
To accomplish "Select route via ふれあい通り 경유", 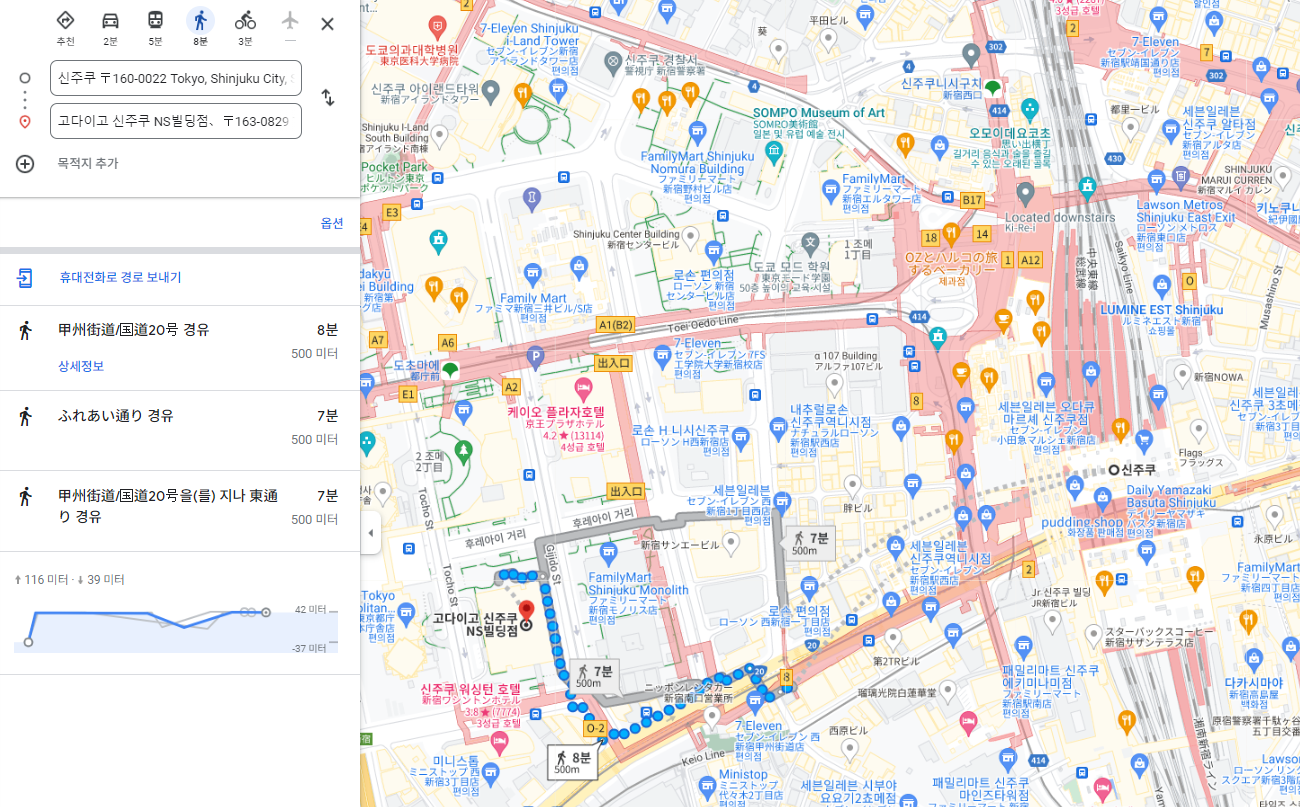I will tap(180, 430).
